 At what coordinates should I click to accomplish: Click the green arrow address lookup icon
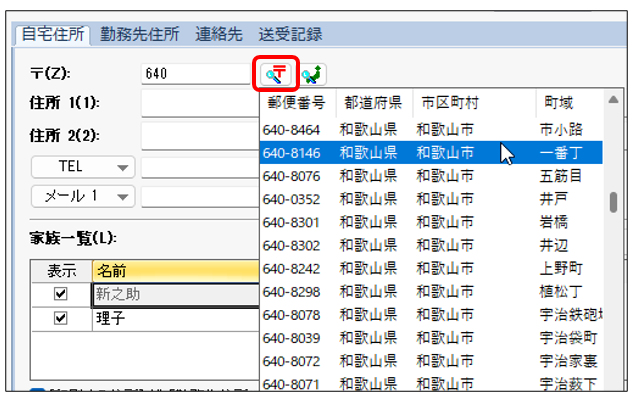click(312, 73)
